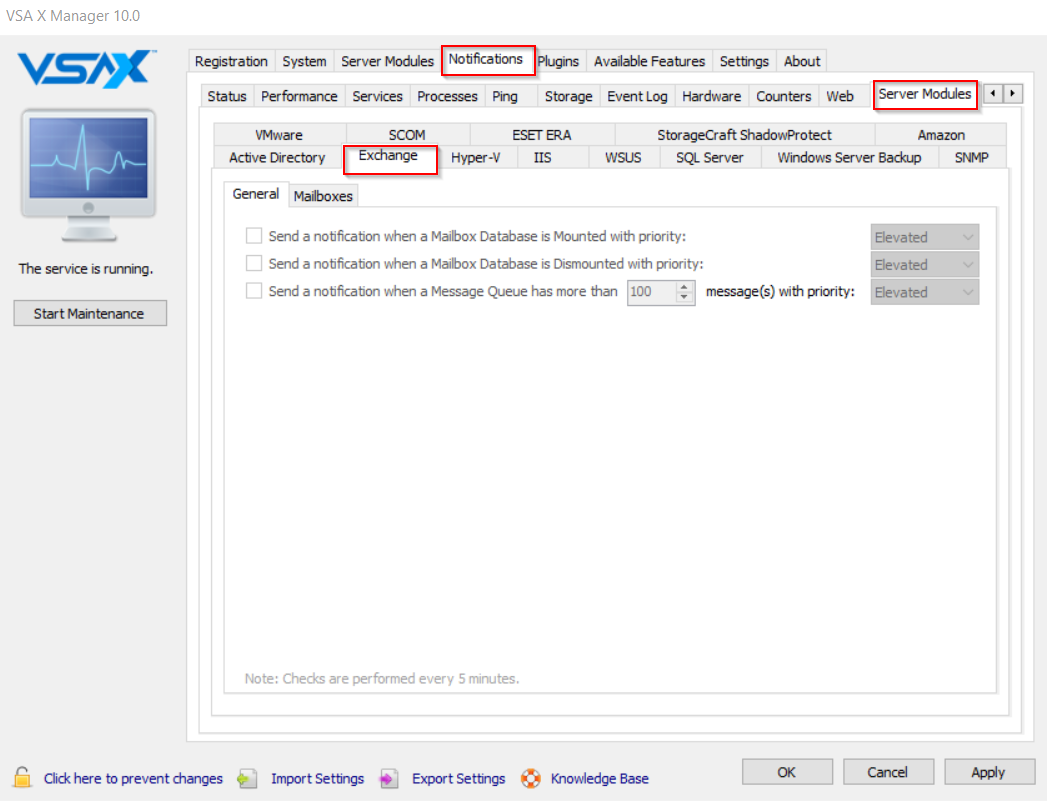Open the SCOM module tab
This screenshot has height=801, width=1047.
pos(407,135)
